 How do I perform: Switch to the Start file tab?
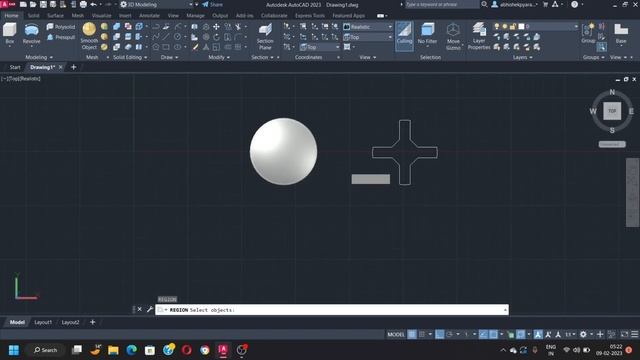point(15,67)
